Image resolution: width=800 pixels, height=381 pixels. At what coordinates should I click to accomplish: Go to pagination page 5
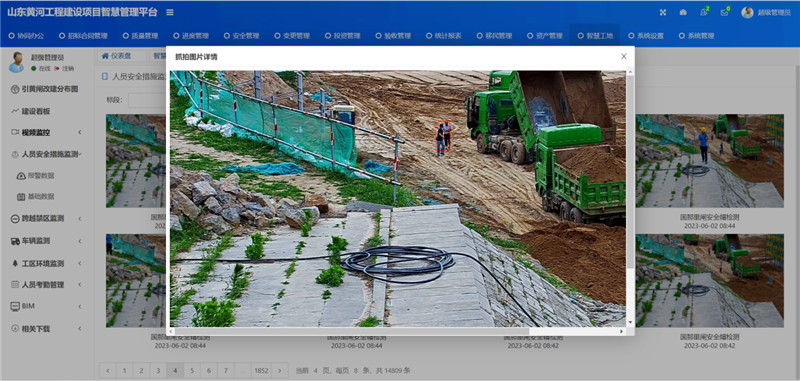pos(192,370)
